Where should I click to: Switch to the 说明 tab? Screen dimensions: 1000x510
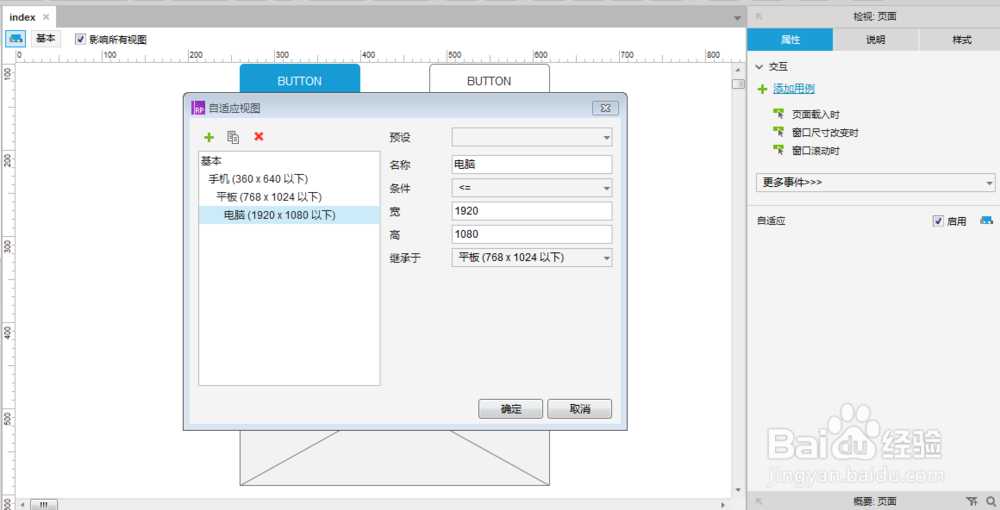pos(876,40)
